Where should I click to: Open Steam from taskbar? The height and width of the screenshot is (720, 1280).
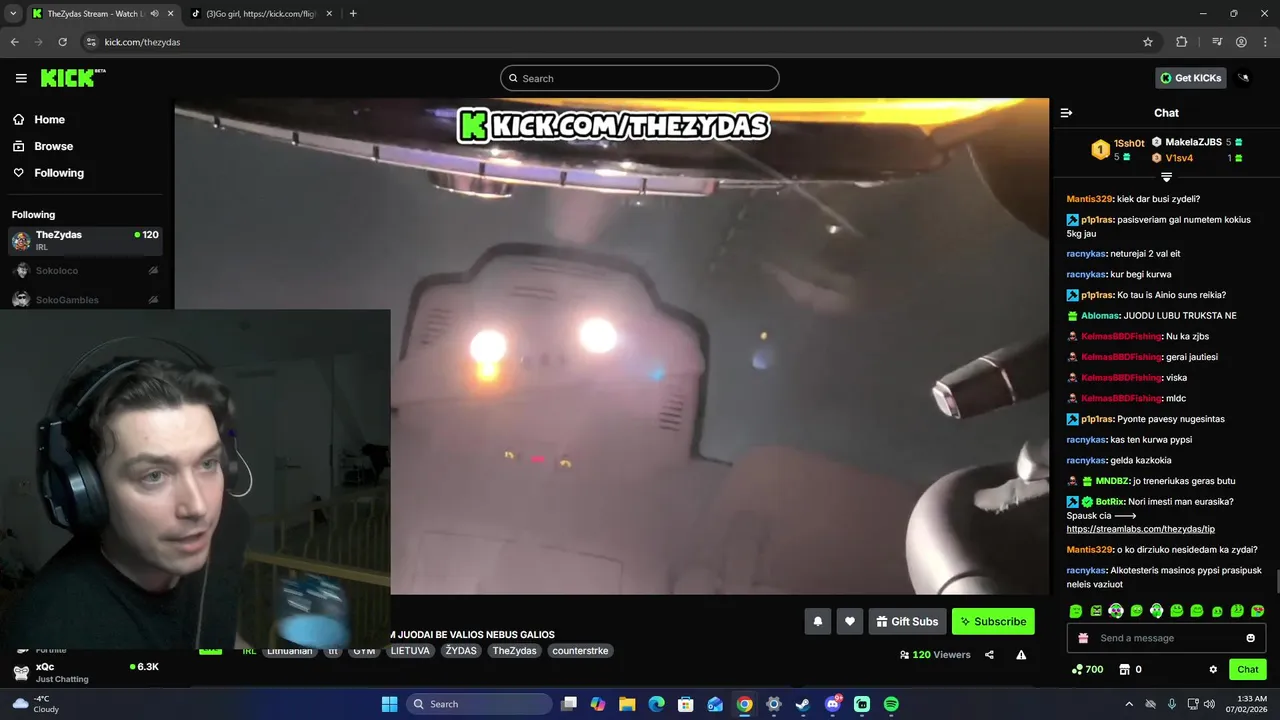coord(802,704)
